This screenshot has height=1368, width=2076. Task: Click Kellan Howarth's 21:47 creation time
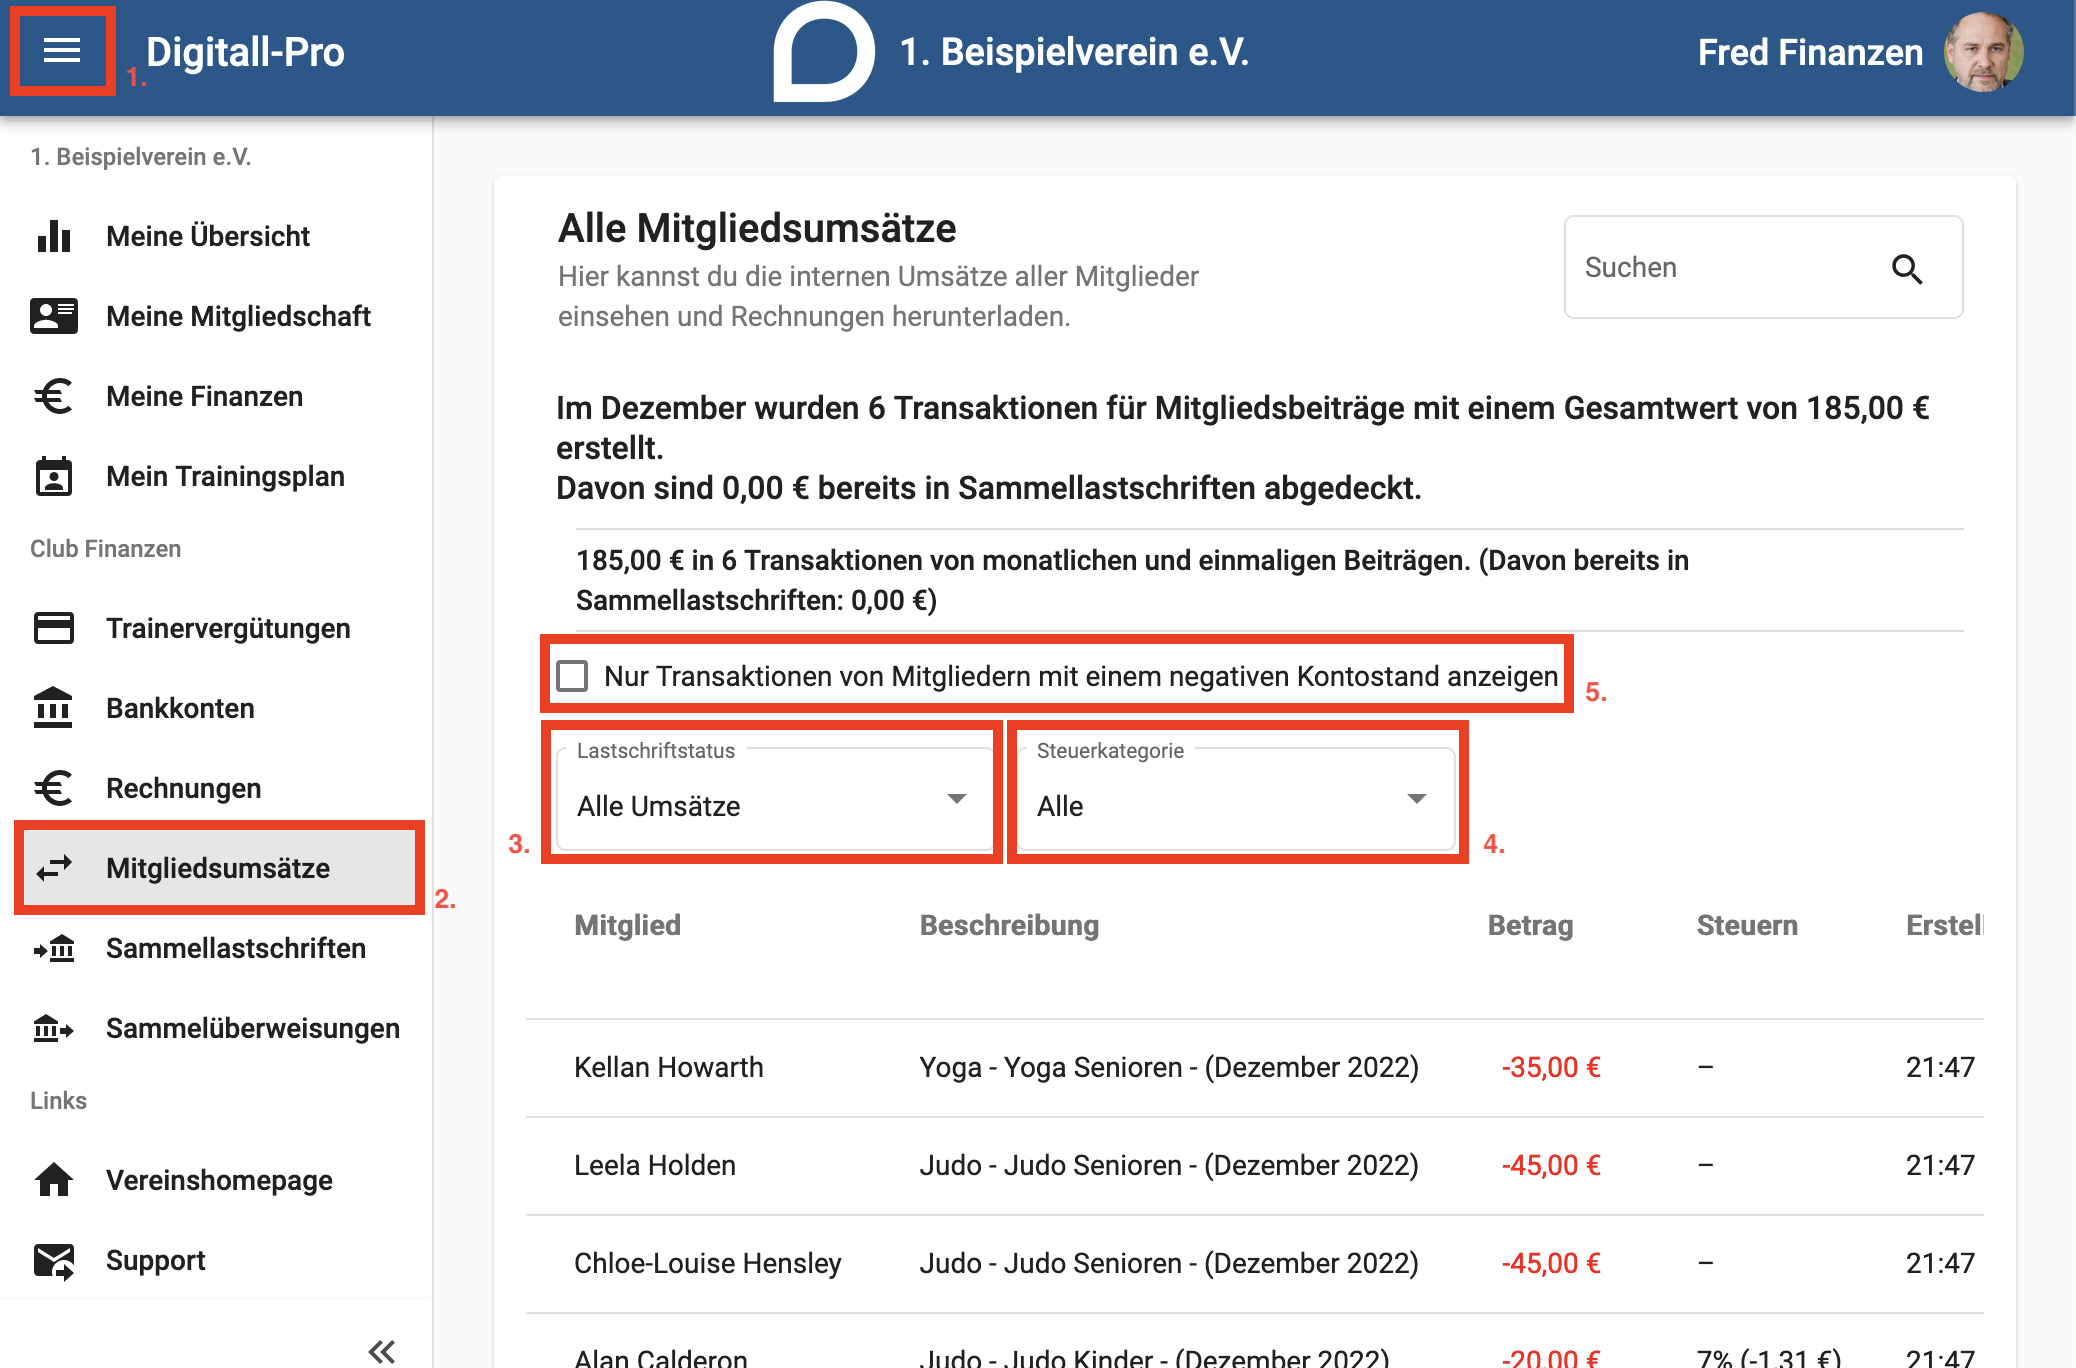pos(1940,1067)
